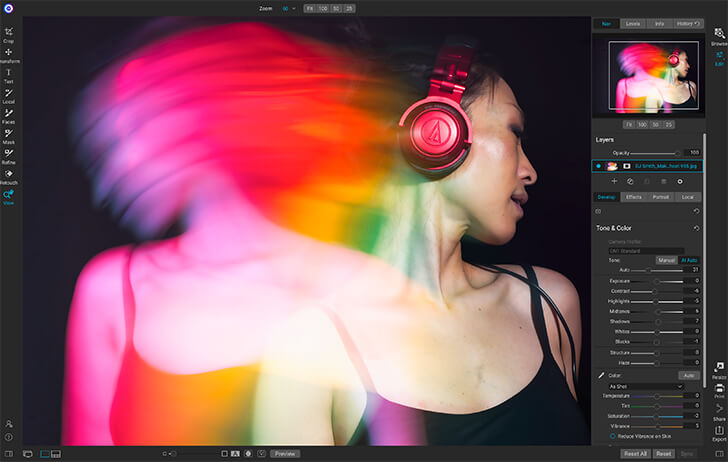Click the Preview button
728x462 pixels.
coord(285,454)
